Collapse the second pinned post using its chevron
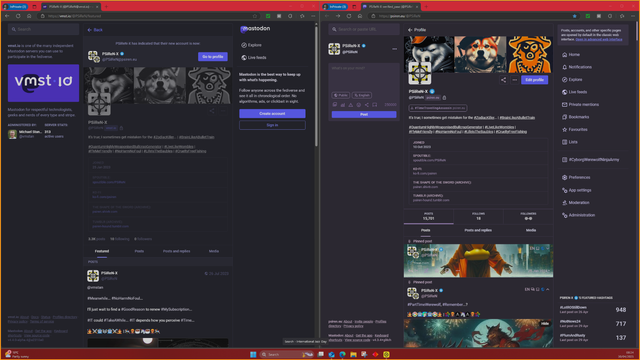Viewport: 640px width, 360px height. click(x=548, y=289)
